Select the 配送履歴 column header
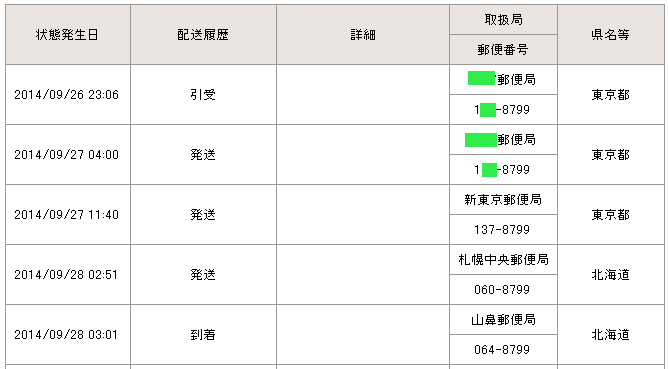668x369 pixels. 203,35
